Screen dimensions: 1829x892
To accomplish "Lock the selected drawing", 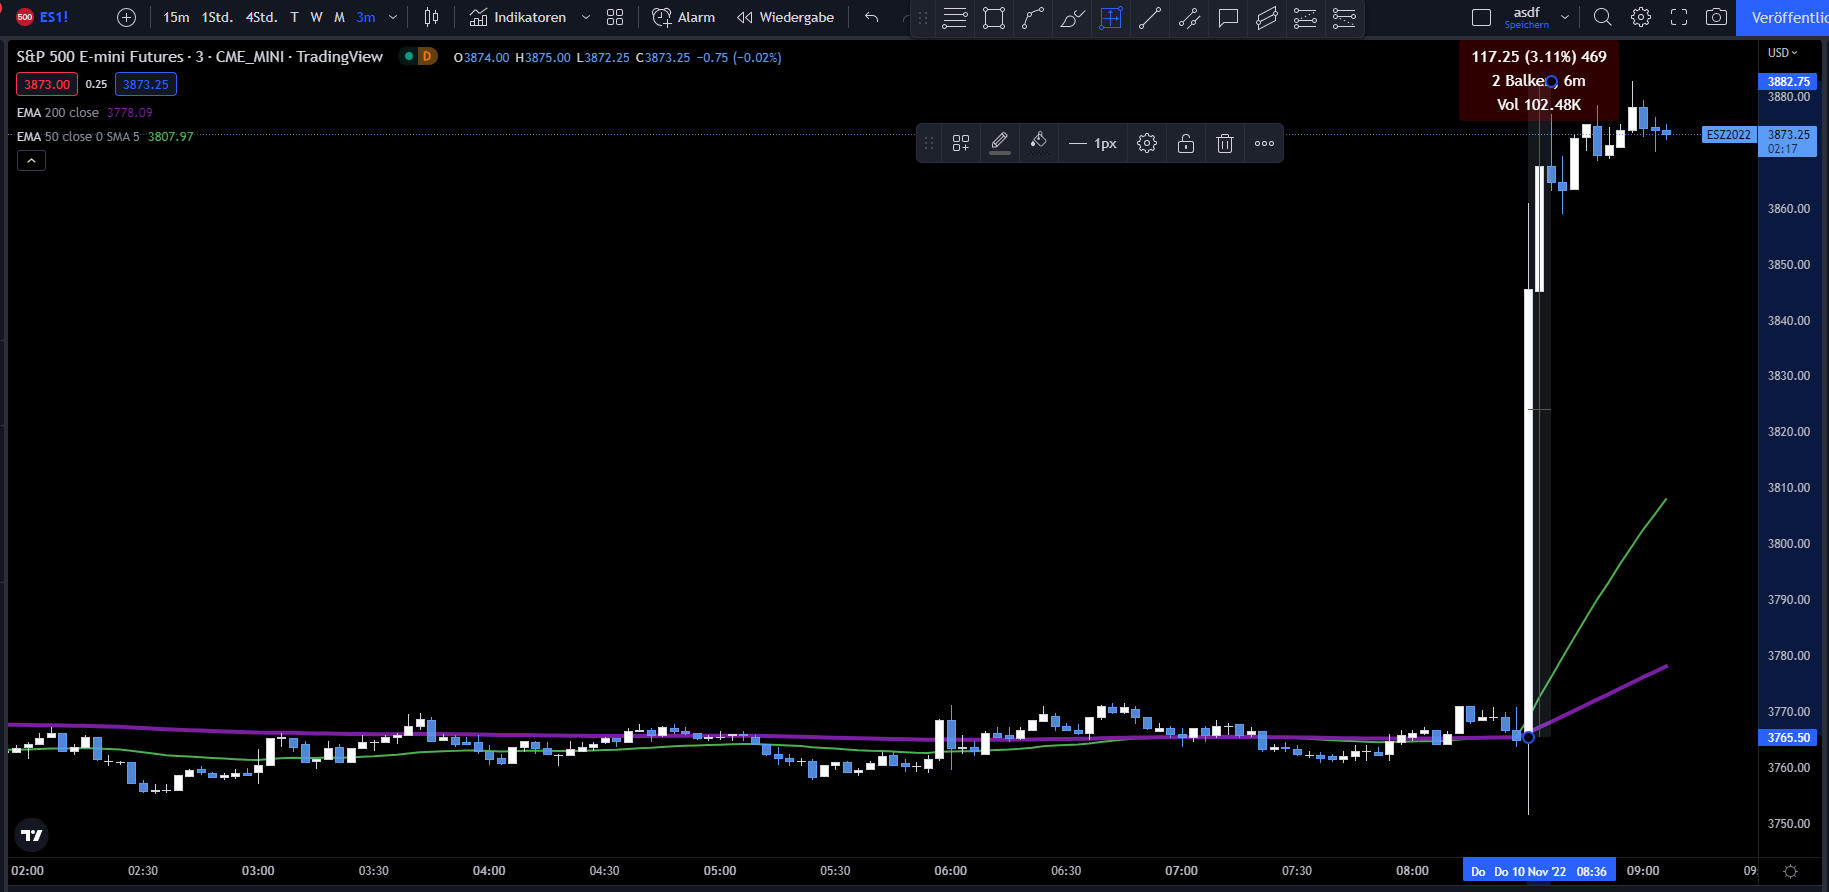I will (x=1186, y=143).
